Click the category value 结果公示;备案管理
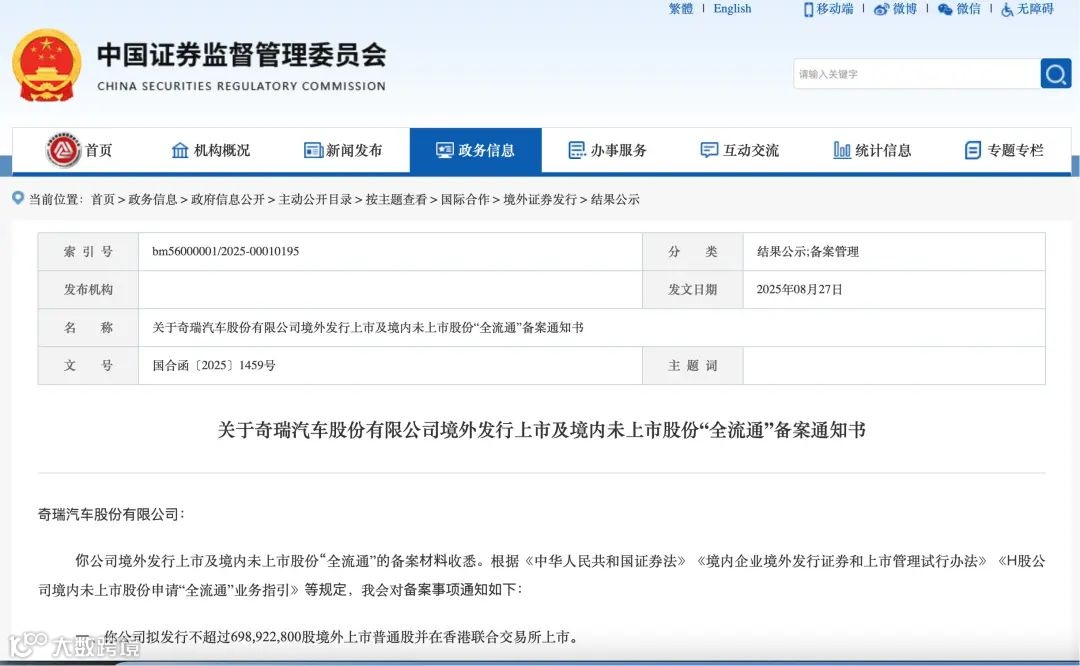Image resolution: width=1080 pixels, height=666 pixels. coord(808,251)
